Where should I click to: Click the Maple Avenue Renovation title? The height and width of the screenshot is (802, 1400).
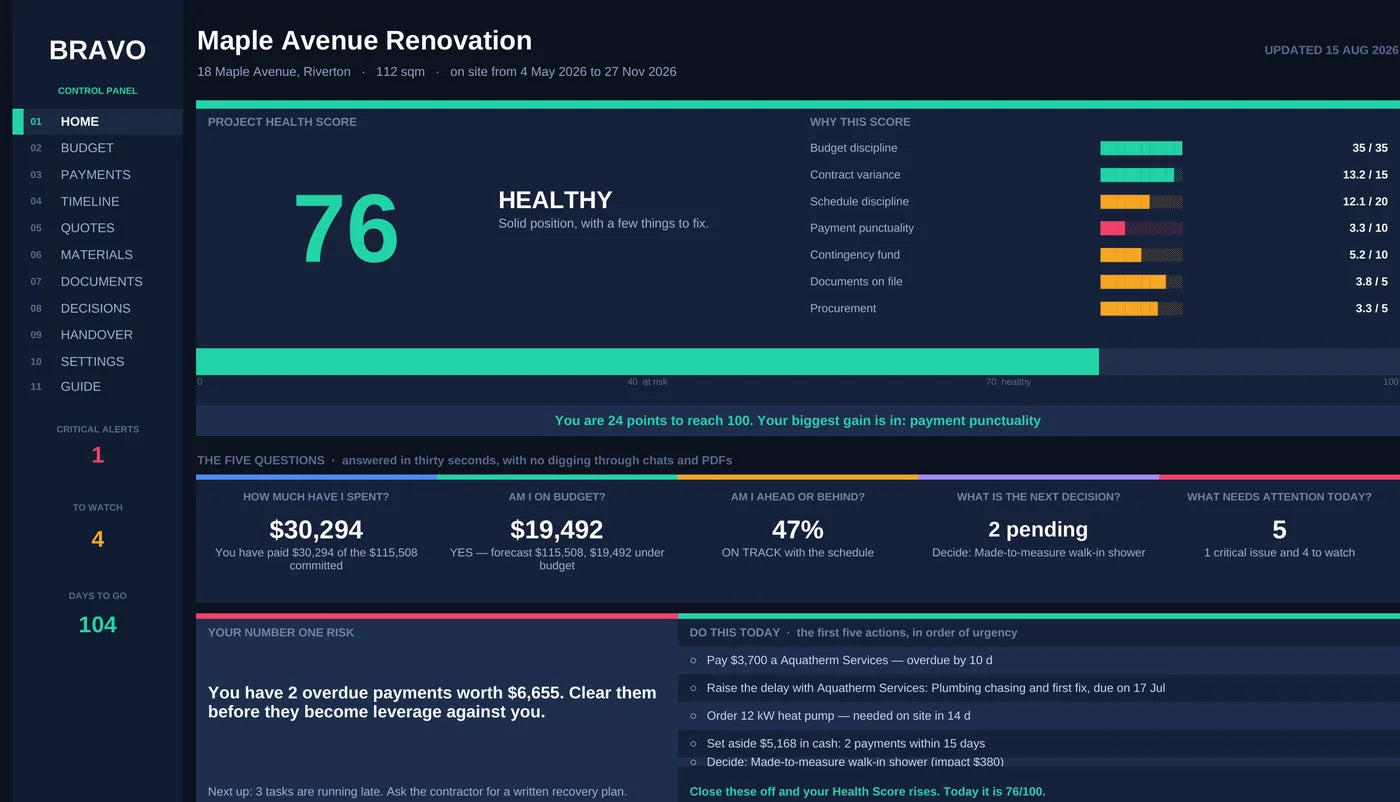(364, 41)
